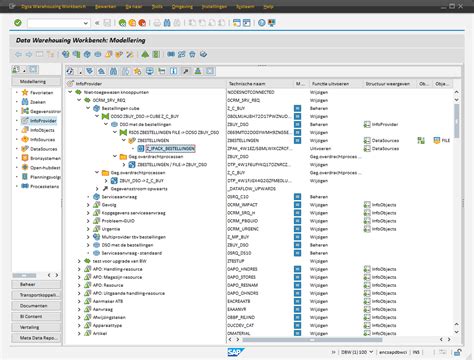Click the green Back icon in standard toolbar
This screenshot has height=360, width=474.
[122, 23]
